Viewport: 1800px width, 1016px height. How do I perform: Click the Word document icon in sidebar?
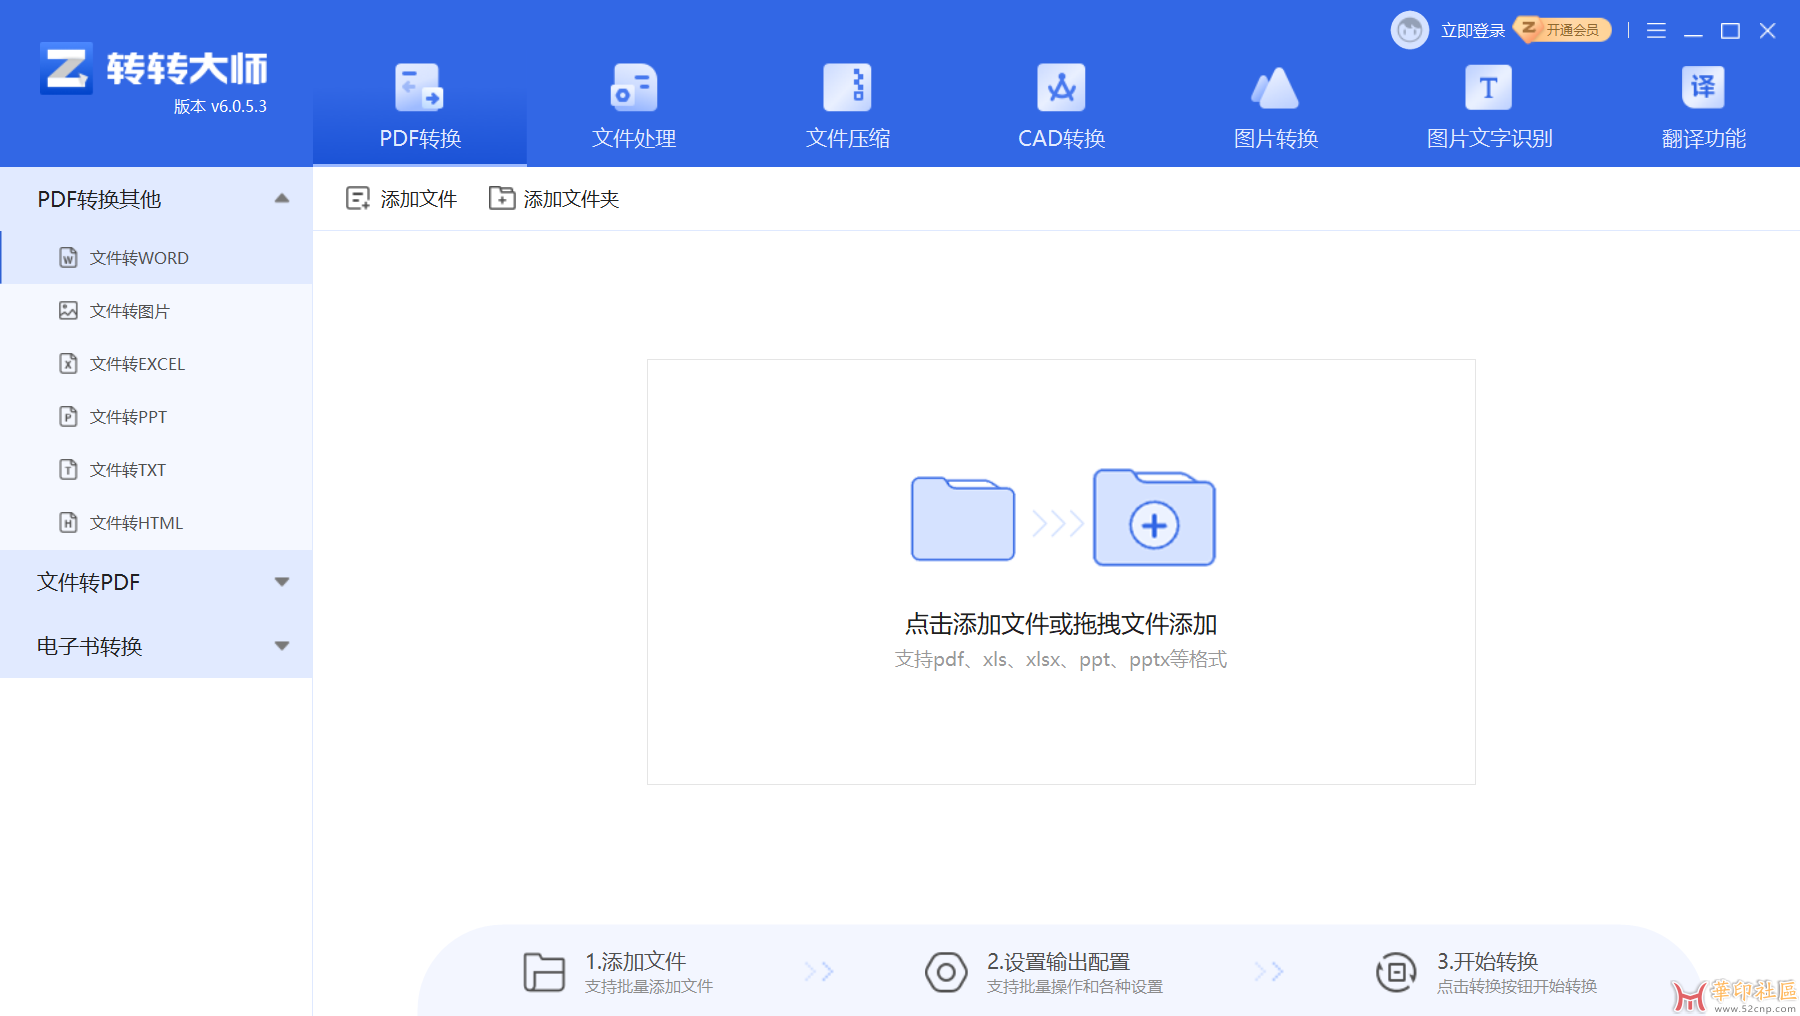[68, 258]
